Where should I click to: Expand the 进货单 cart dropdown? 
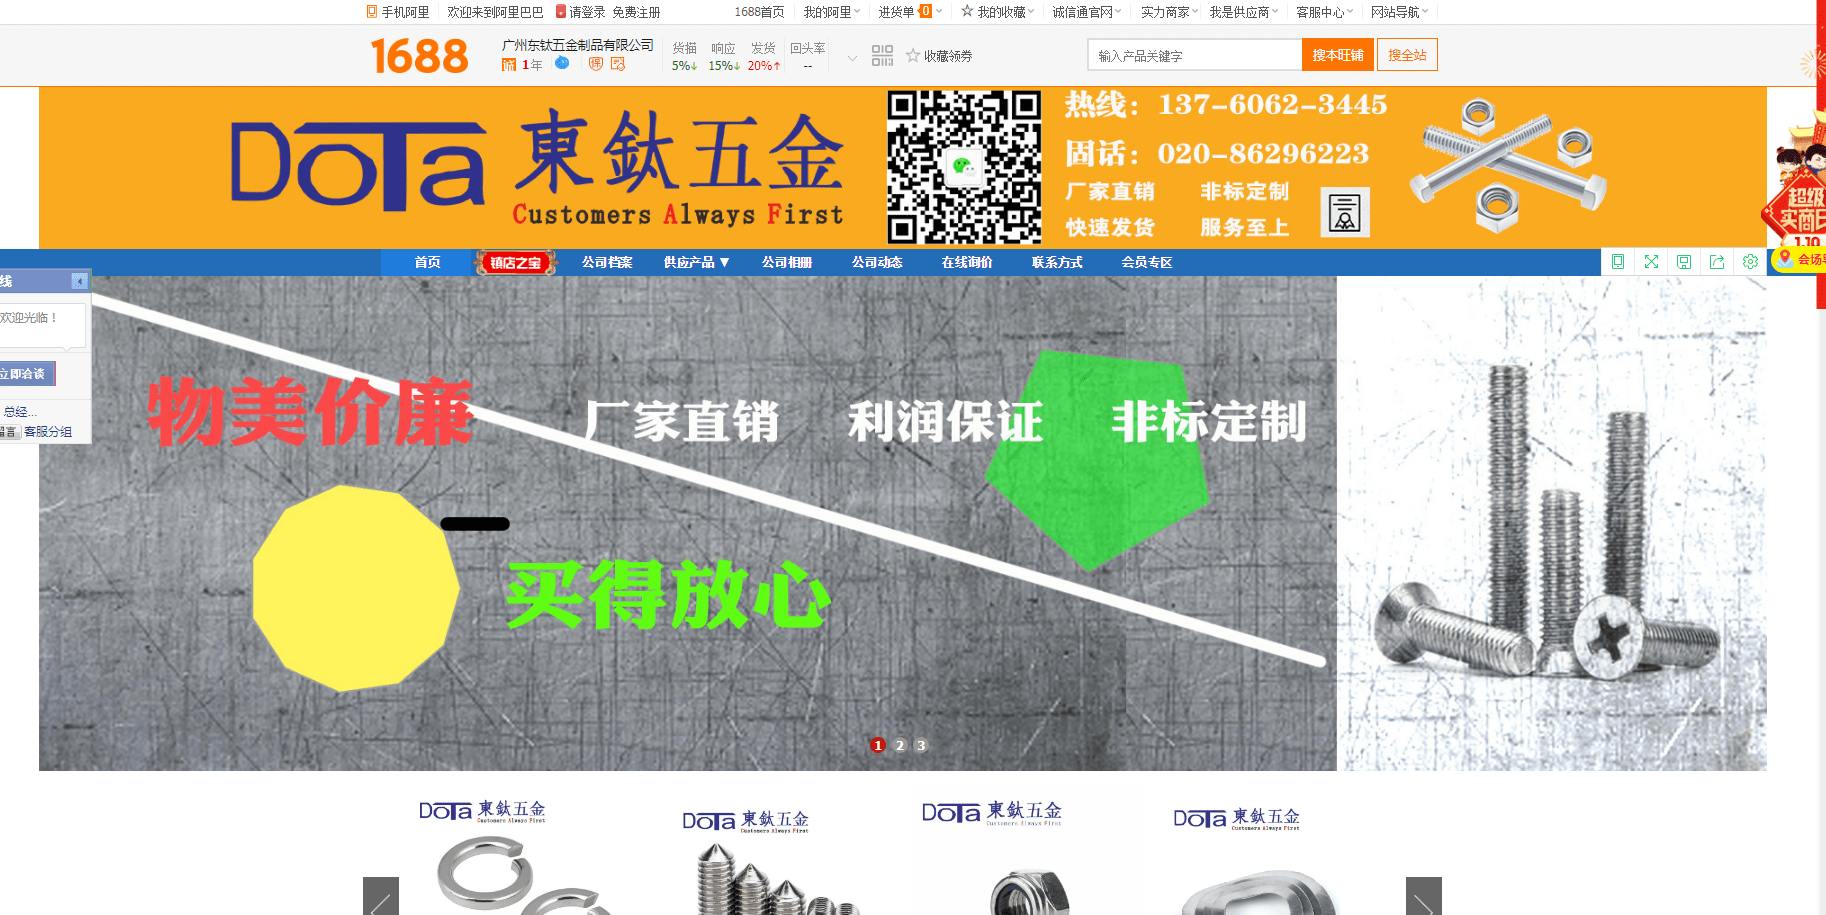tap(909, 12)
